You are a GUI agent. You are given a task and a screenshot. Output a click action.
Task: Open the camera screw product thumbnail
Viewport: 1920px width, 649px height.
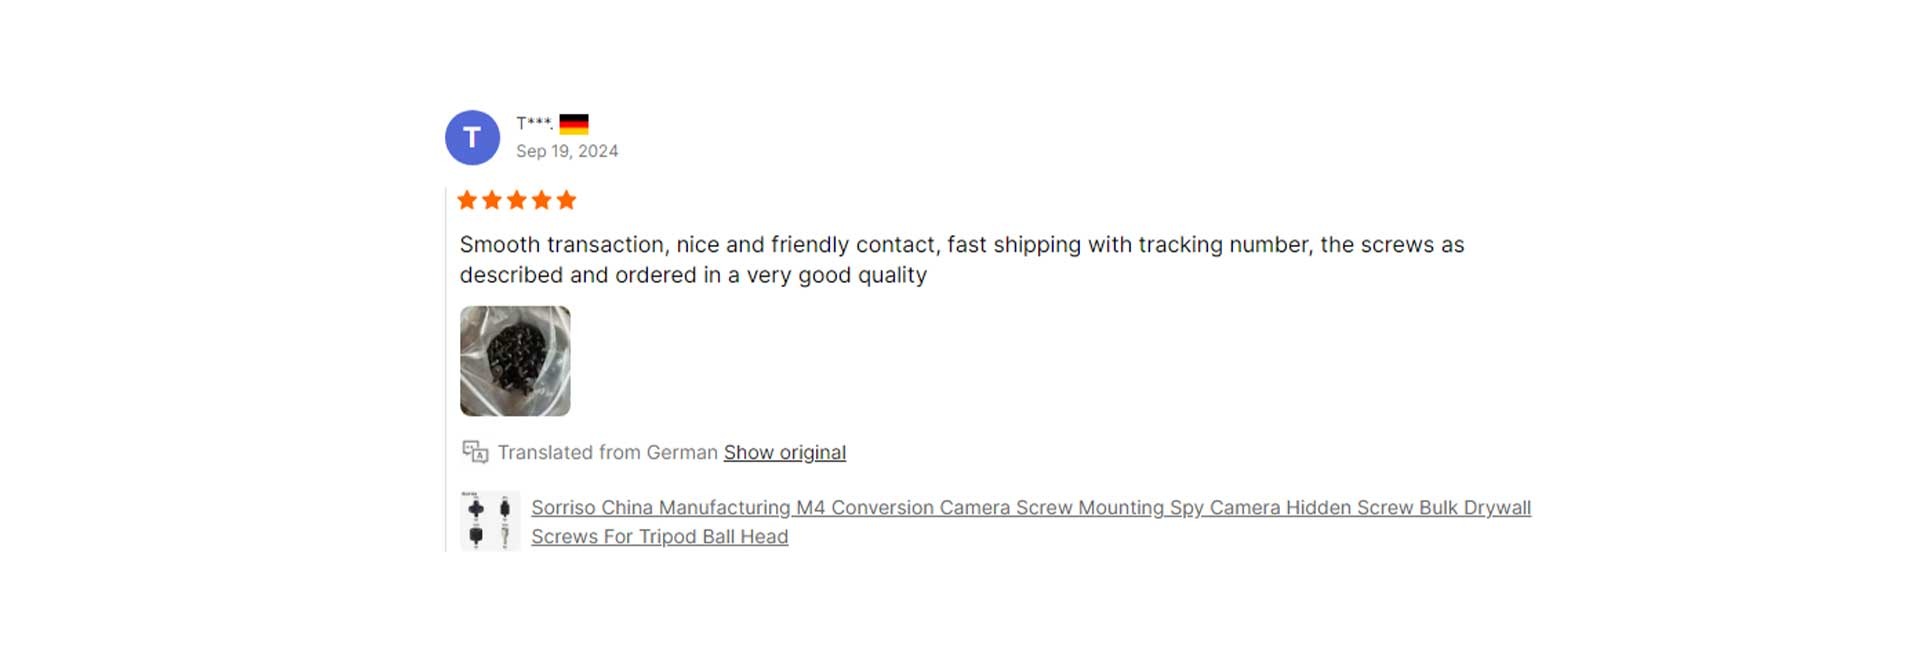[x=490, y=521]
